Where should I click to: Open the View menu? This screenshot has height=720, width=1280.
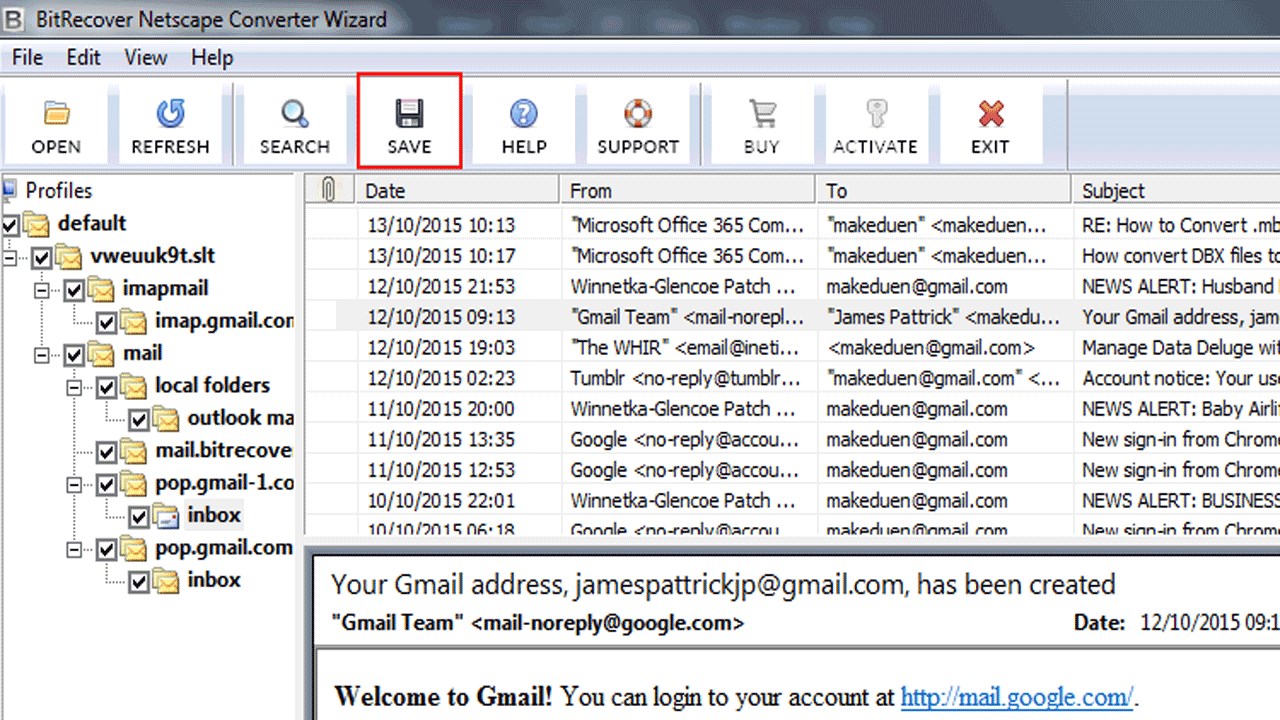[x=146, y=57]
